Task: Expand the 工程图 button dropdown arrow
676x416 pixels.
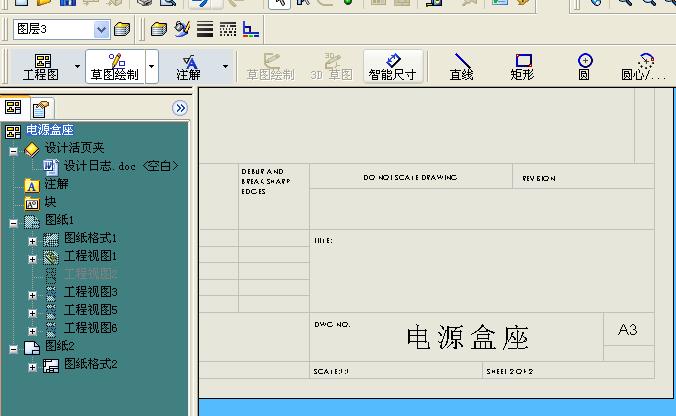Action: click(77, 67)
